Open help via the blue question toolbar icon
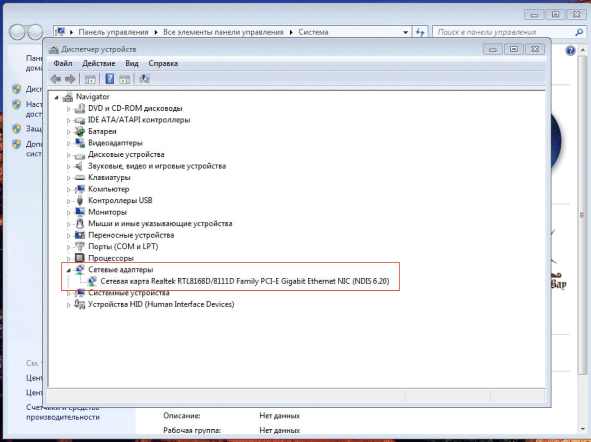 pos(109,79)
